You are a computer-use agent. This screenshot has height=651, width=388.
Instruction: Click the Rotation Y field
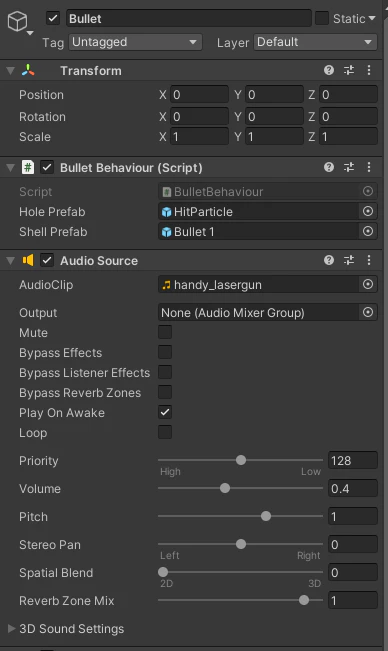pos(274,117)
